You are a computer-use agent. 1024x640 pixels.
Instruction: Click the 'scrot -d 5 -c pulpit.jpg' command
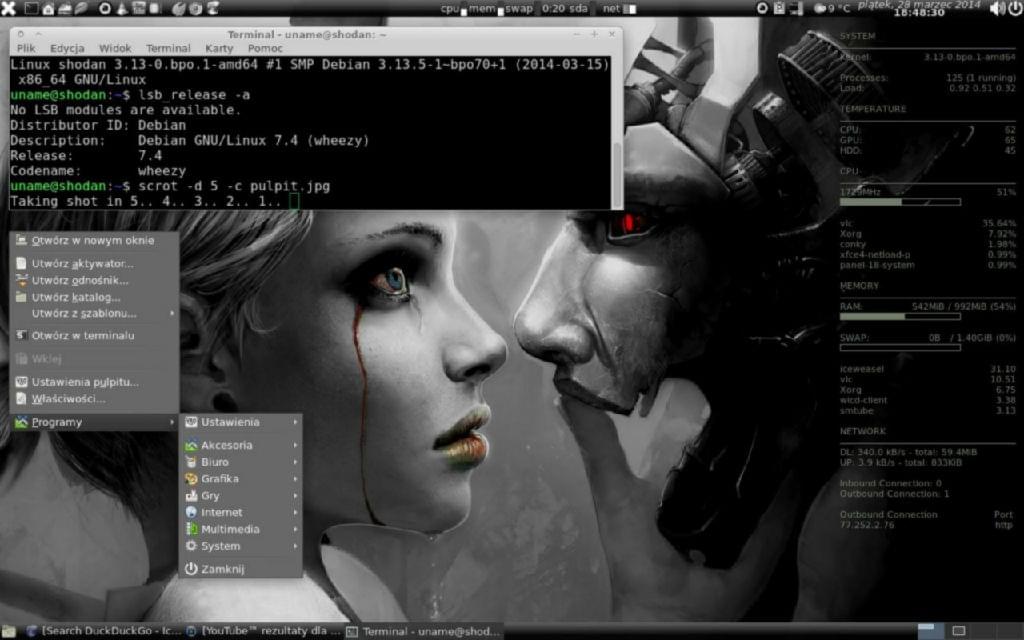pyautogui.click(x=234, y=186)
